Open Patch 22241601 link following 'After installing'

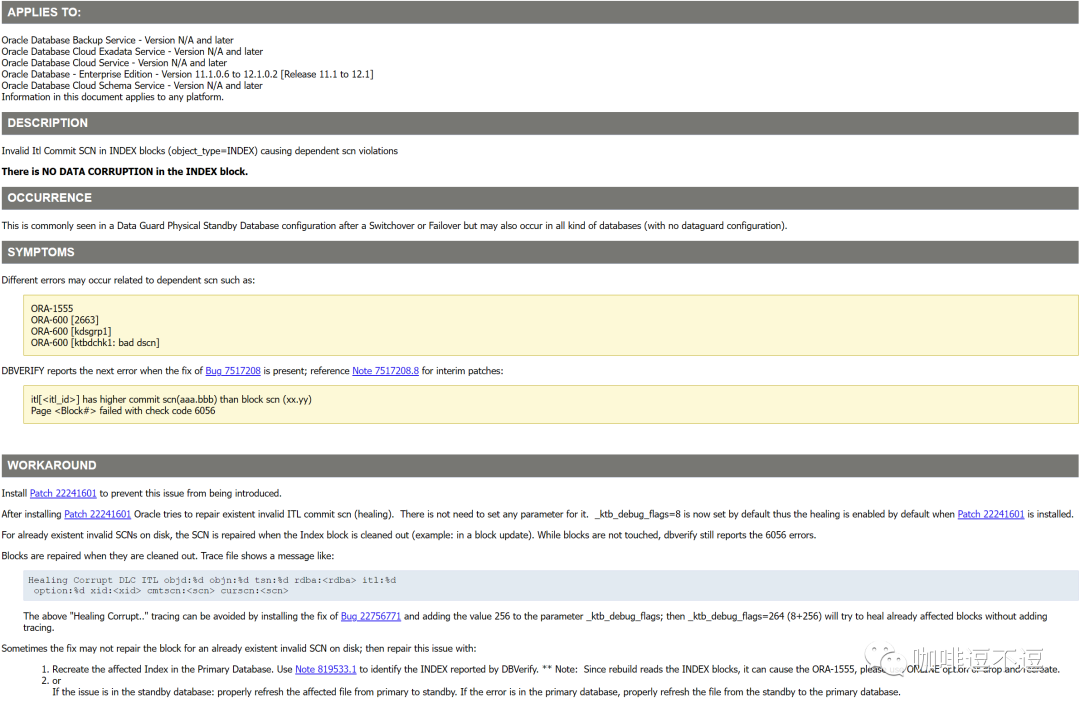click(97, 514)
